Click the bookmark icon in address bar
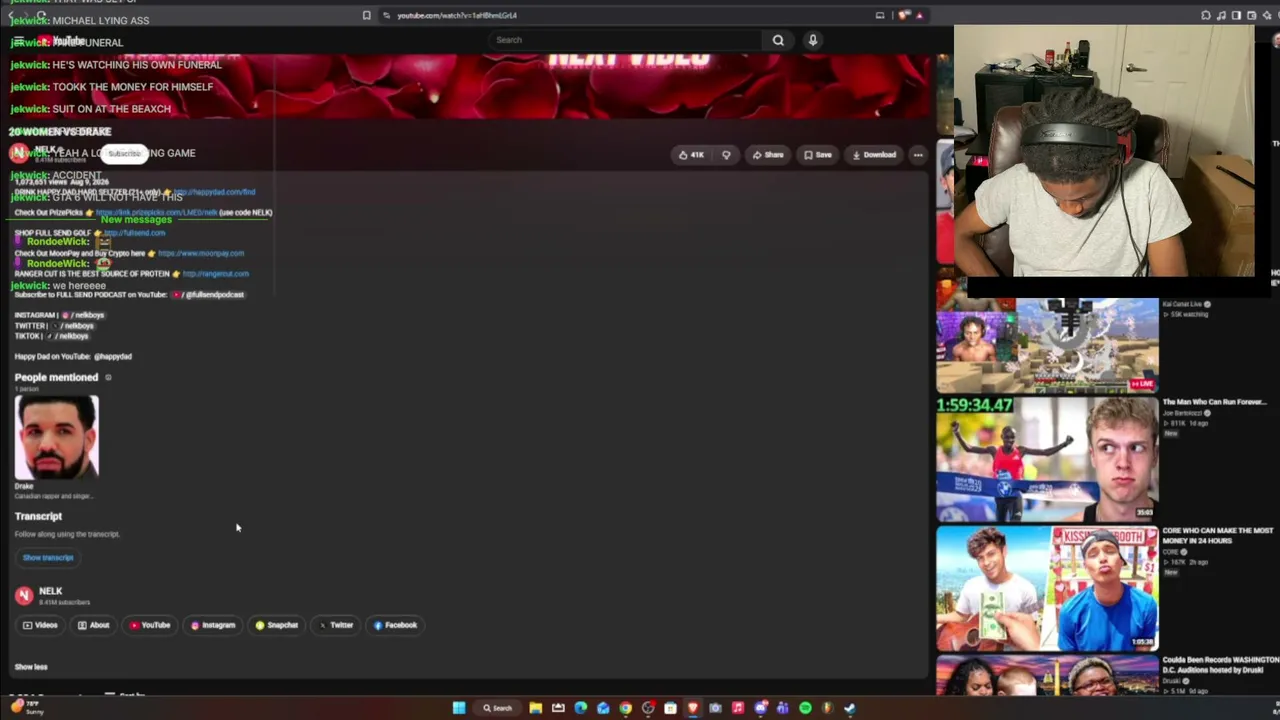The height and width of the screenshot is (720, 1280). (367, 15)
